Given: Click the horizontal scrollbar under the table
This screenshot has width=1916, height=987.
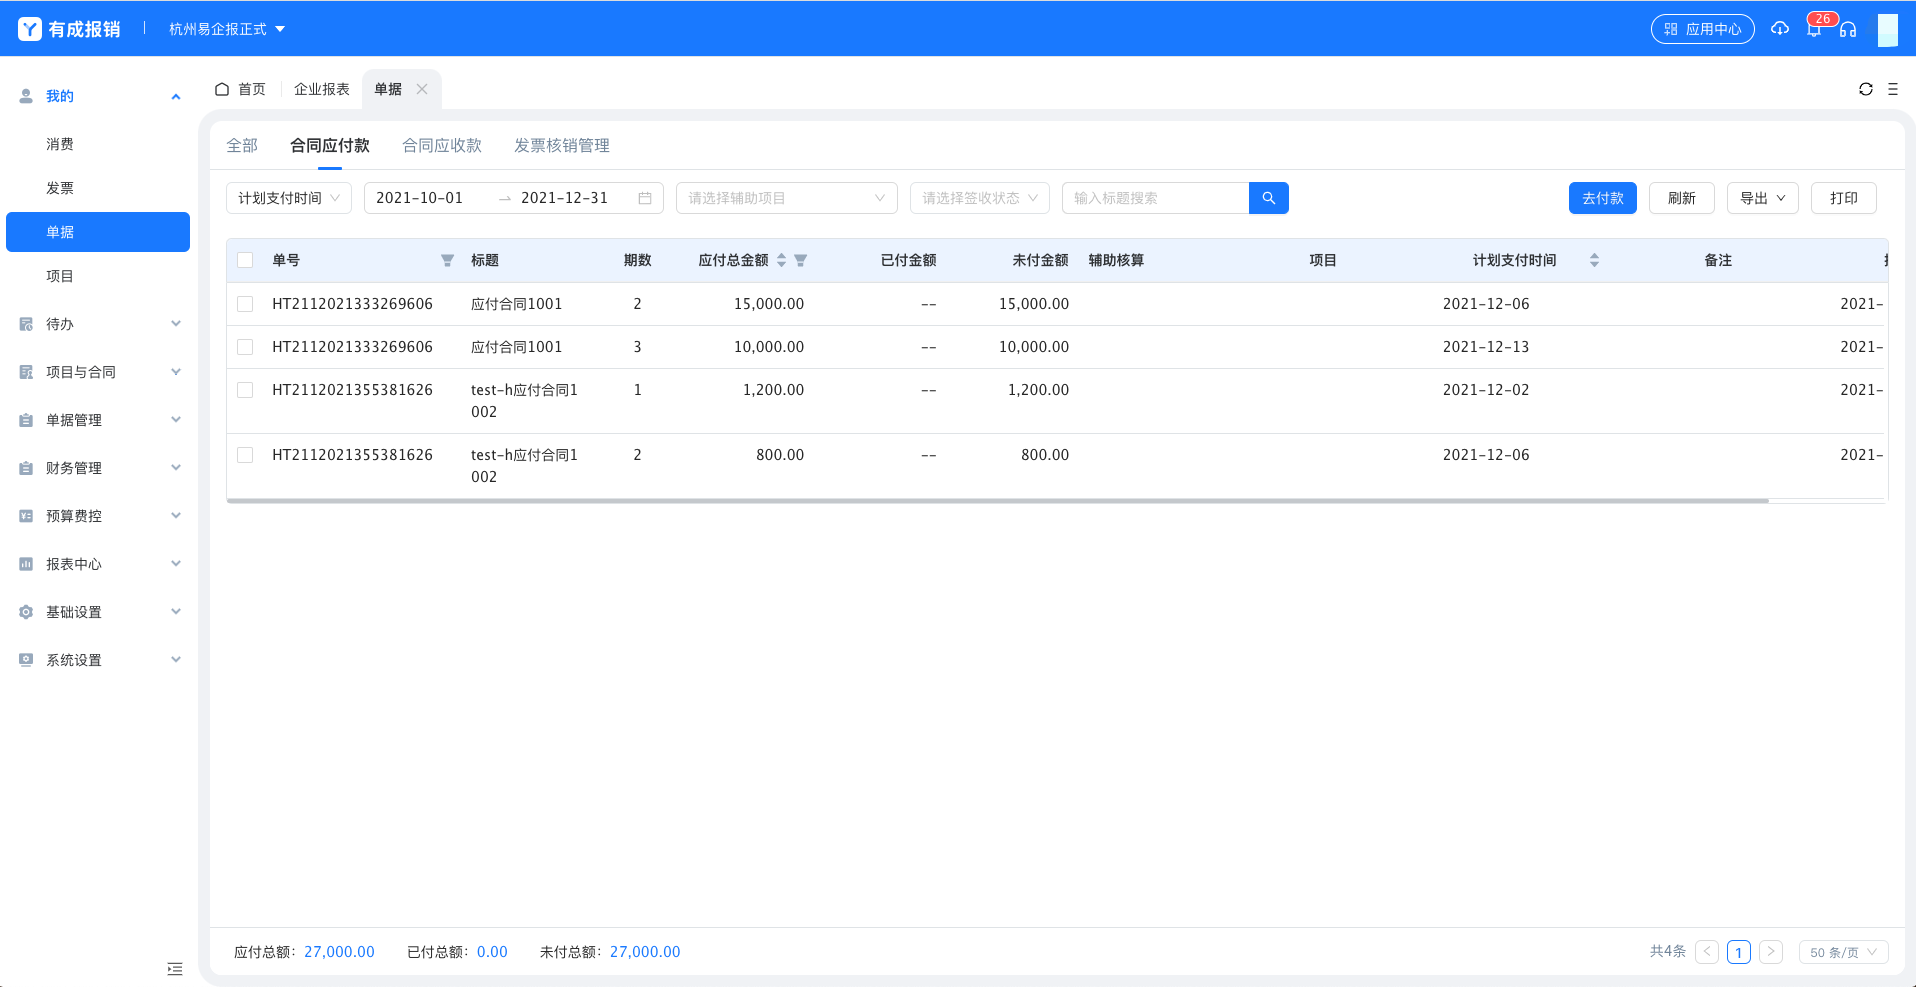Looking at the screenshot, I should (998, 501).
